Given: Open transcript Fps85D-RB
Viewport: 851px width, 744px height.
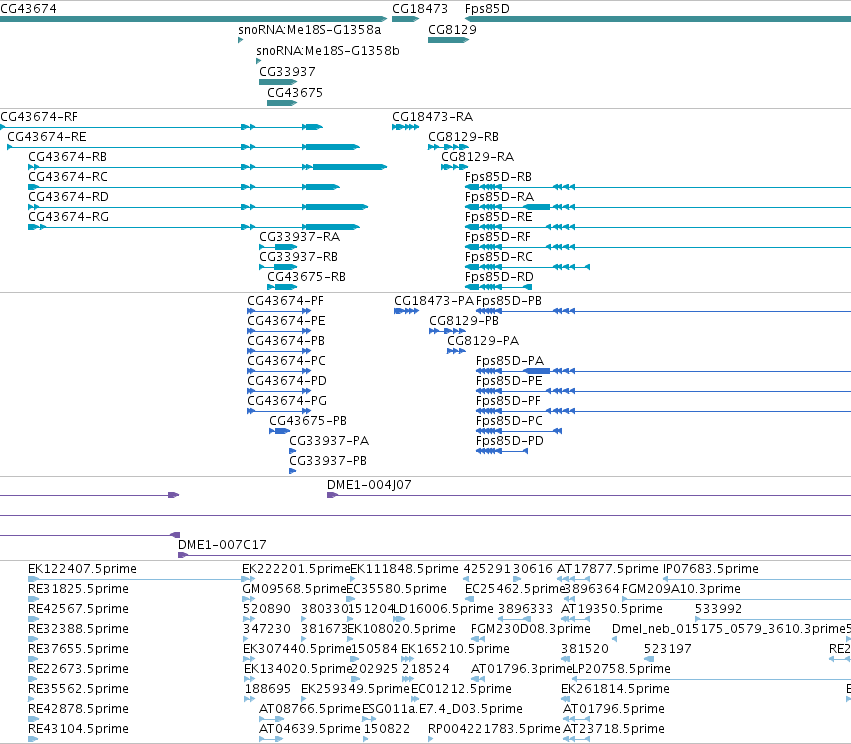Looking at the screenshot, I should pyautogui.click(x=498, y=177).
